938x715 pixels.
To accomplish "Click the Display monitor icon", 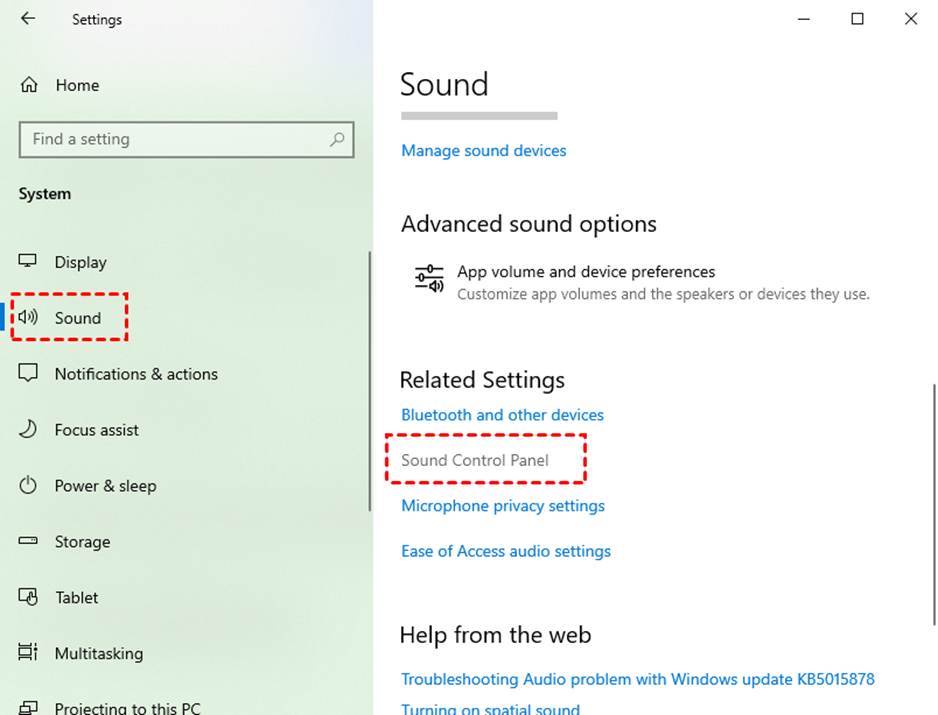I will [28, 262].
